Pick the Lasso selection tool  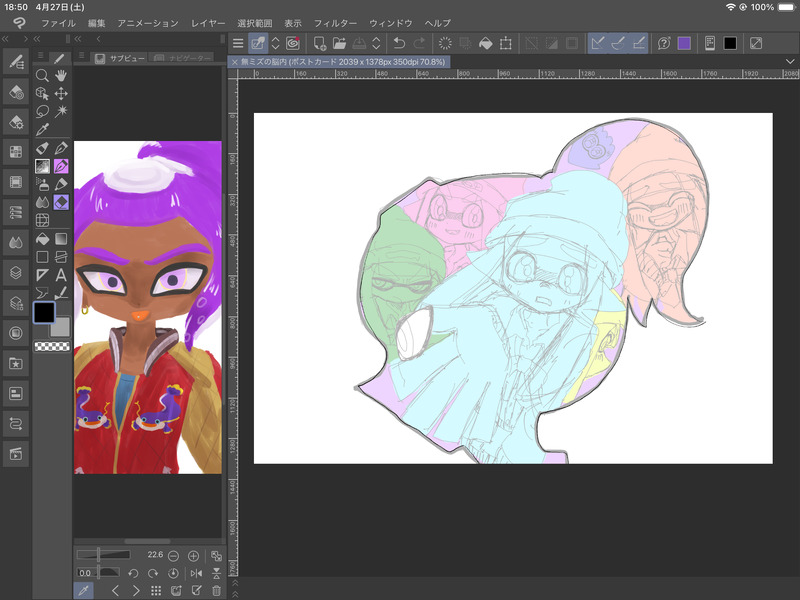pyautogui.click(x=42, y=111)
